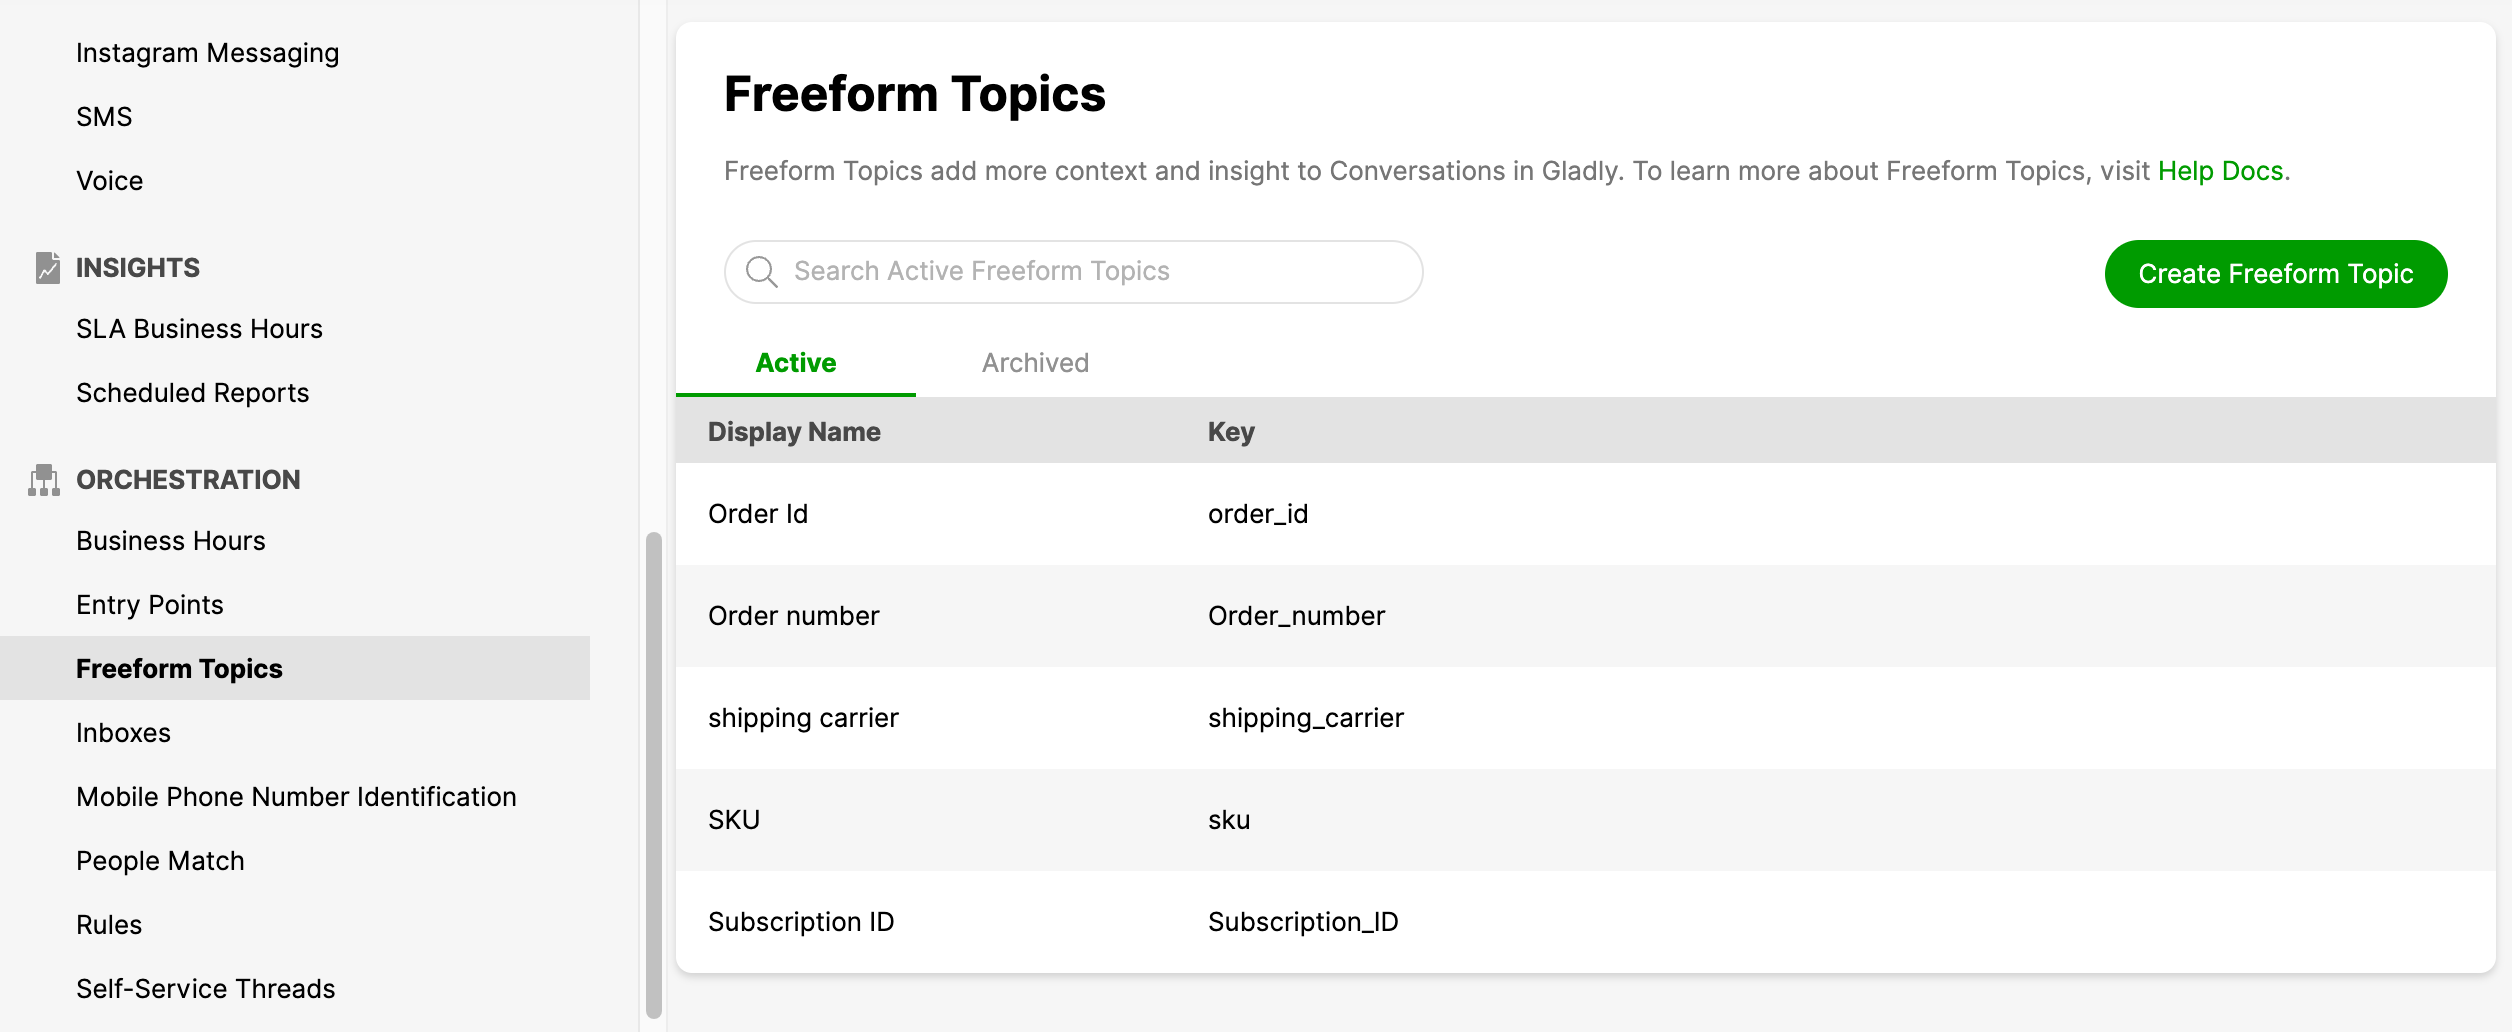
Task: Switch to the Archived tab
Action: point(1035,363)
